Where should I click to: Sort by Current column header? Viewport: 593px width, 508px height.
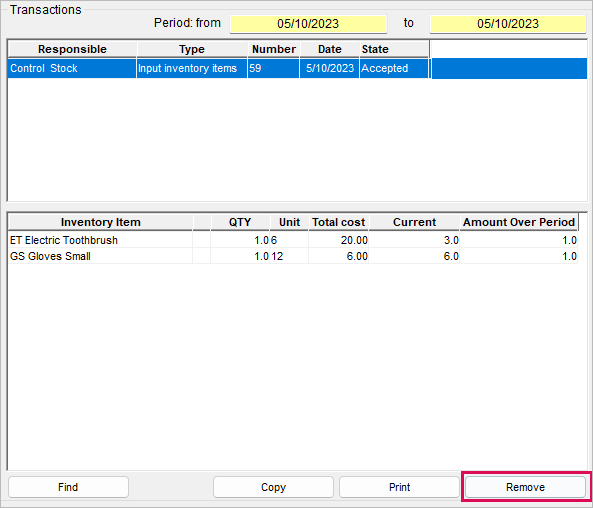click(x=414, y=222)
